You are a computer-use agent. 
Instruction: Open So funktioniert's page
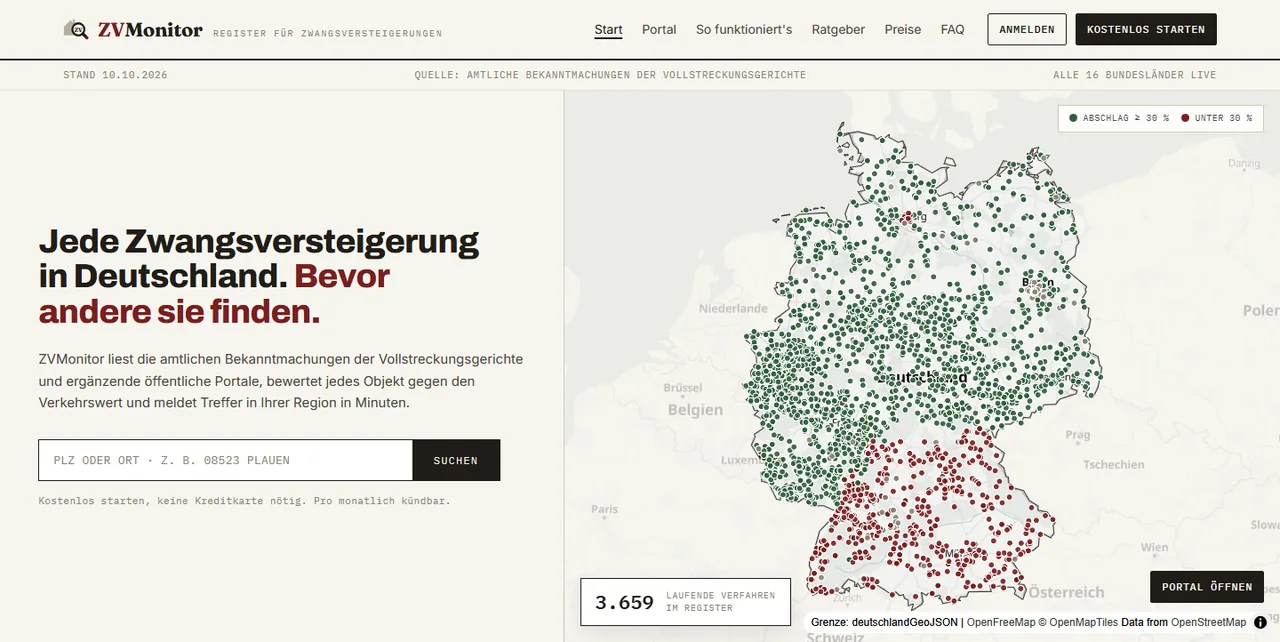click(744, 30)
